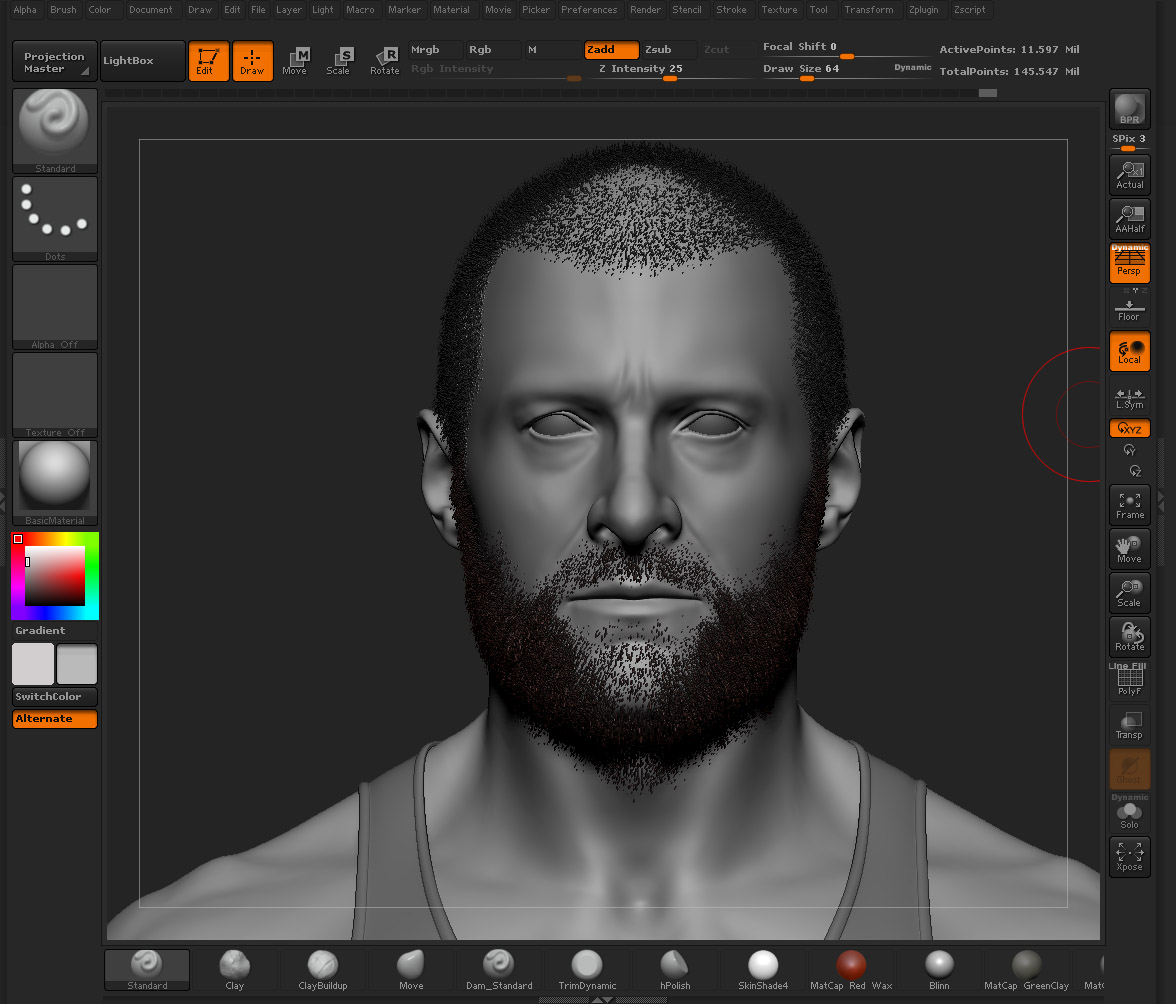This screenshot has width=1176, height=1004.
Task: Select the hPolish brush
Action: click(675, 970)
